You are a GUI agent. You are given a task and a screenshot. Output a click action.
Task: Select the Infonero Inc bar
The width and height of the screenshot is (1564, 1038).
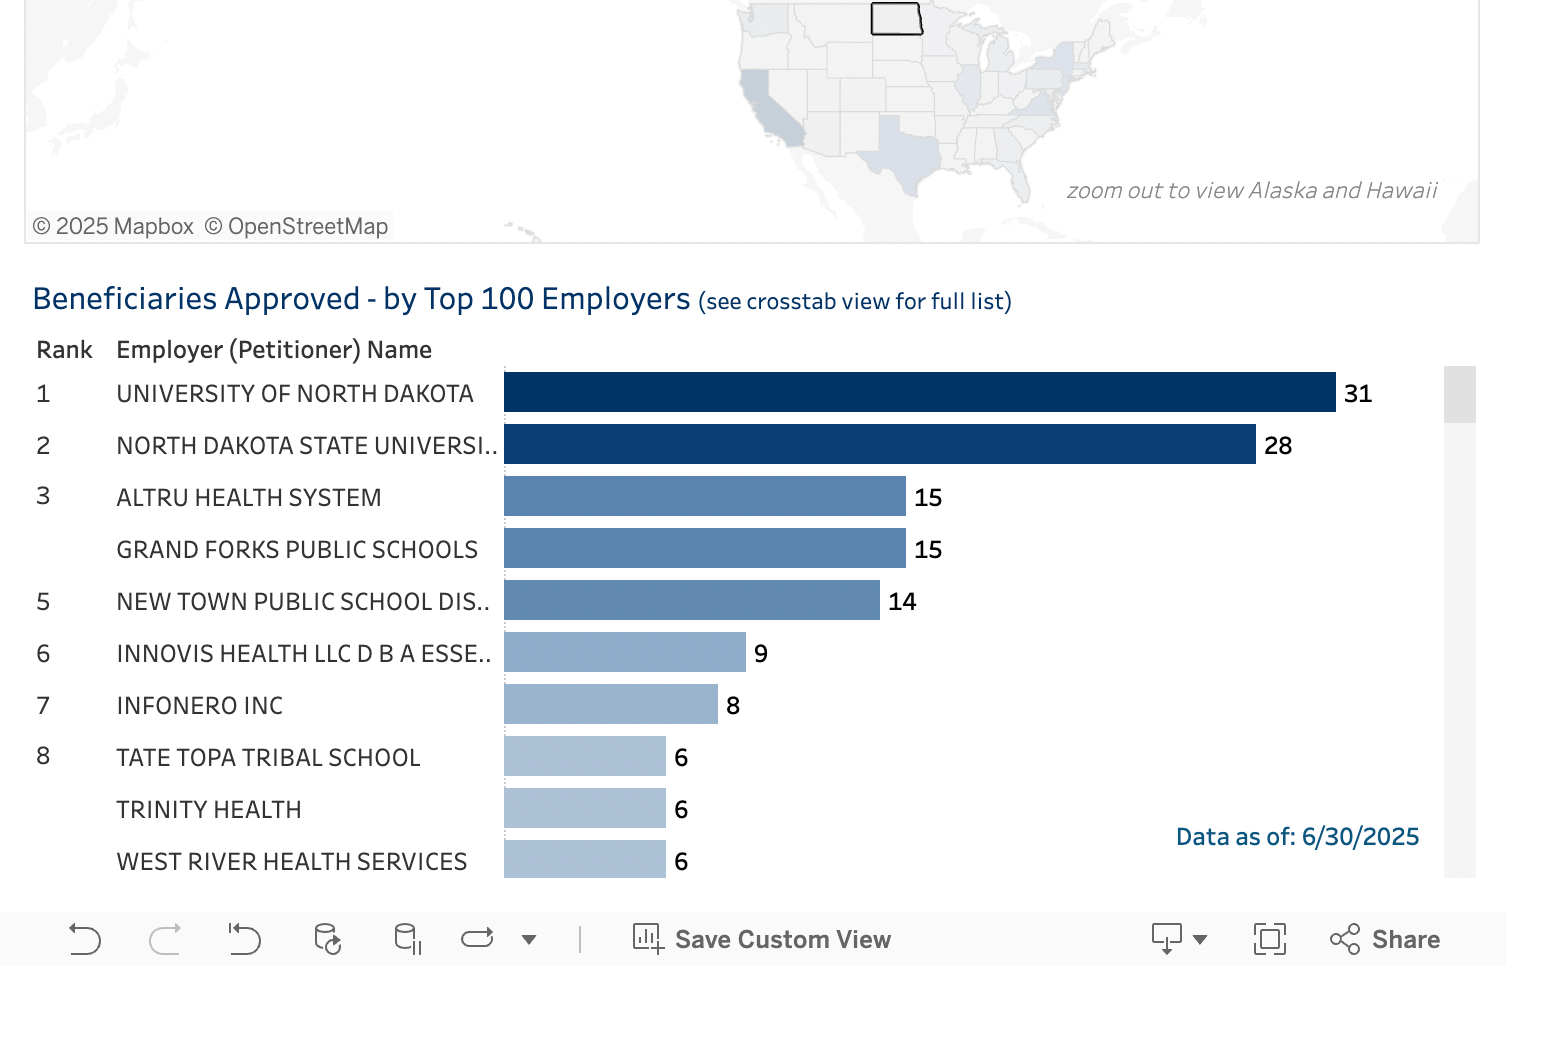[x=610, y=704]
